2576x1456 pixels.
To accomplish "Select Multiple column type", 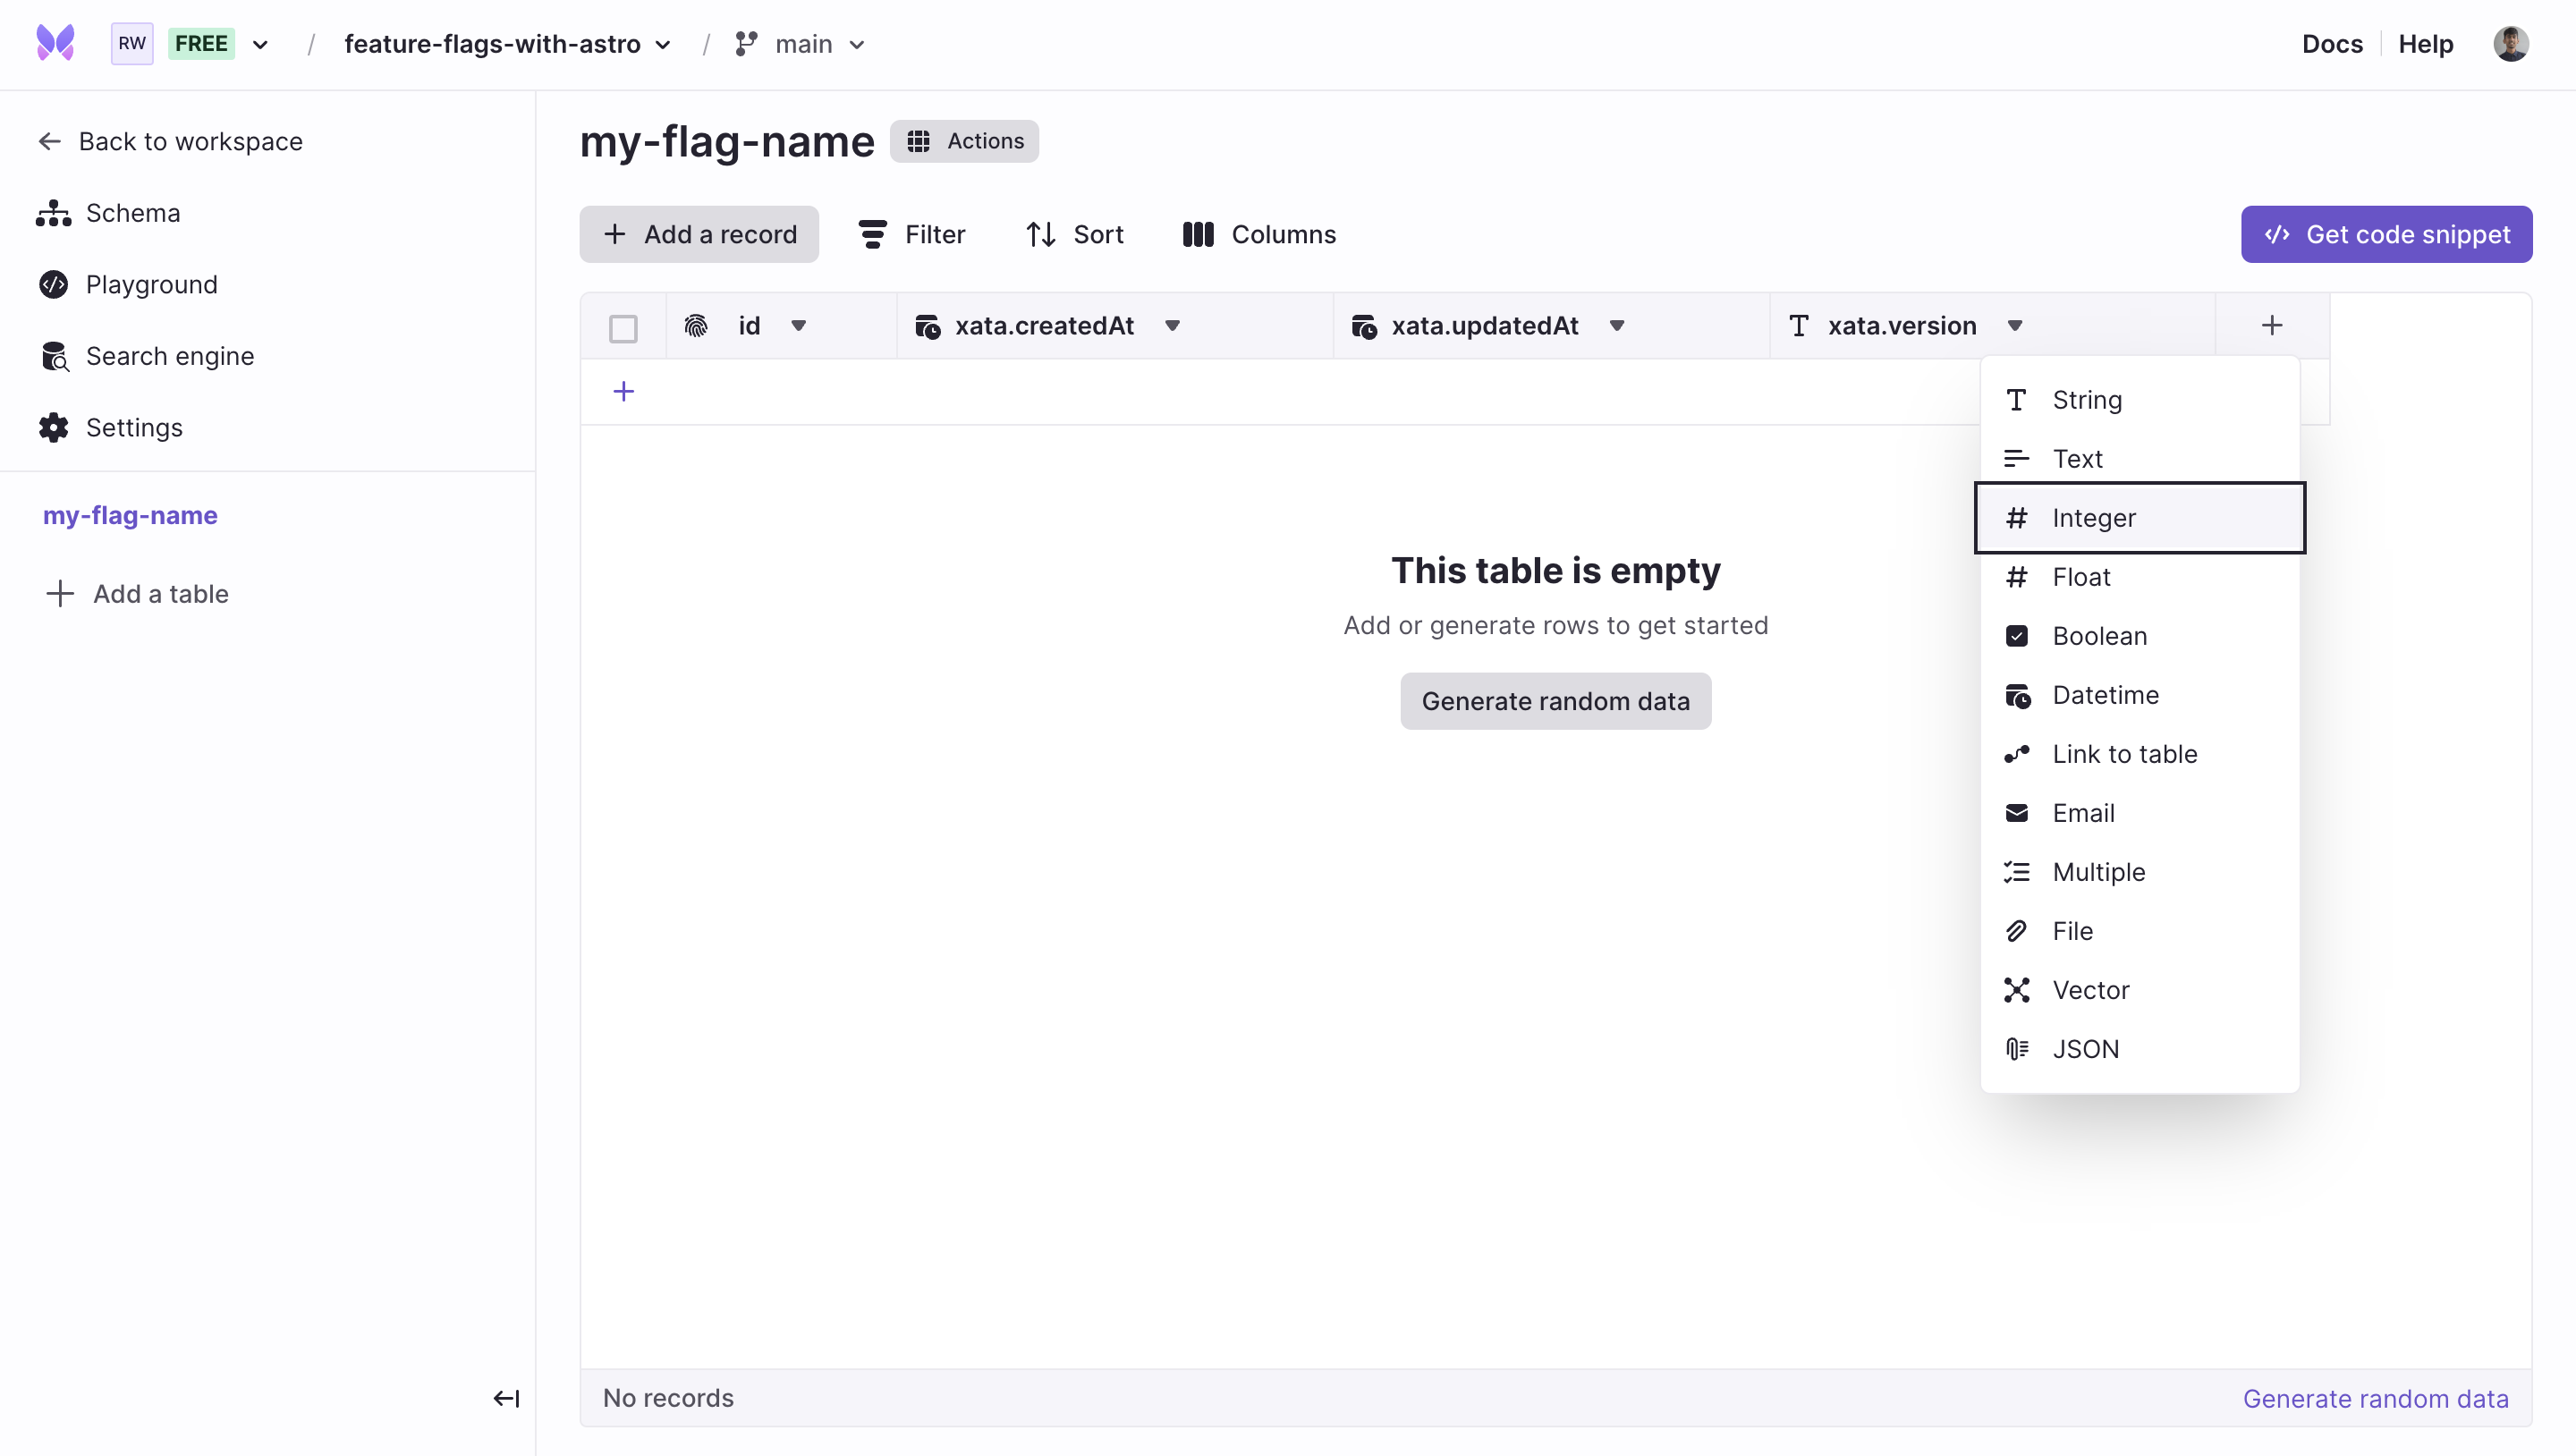I will [2139, 871].
